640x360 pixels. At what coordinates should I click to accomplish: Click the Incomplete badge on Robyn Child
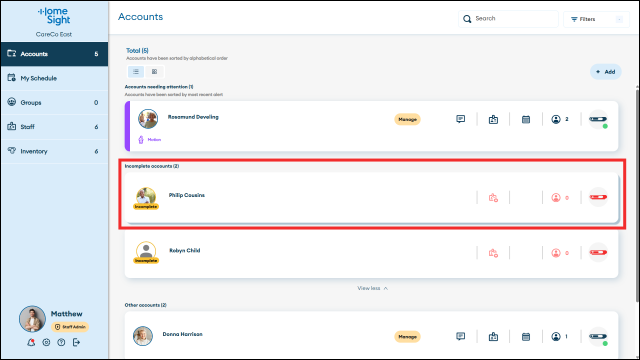(x=146, y=260)
